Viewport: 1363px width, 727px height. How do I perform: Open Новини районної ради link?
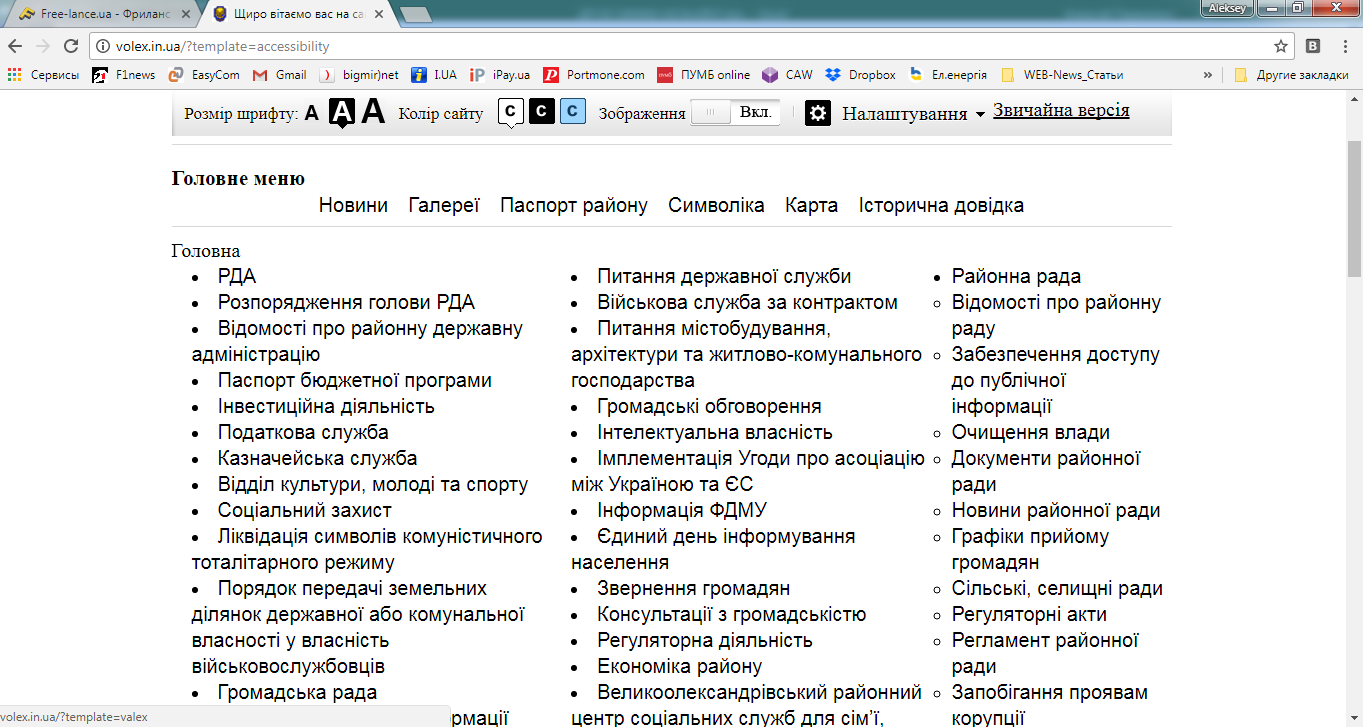[1056, 510]
